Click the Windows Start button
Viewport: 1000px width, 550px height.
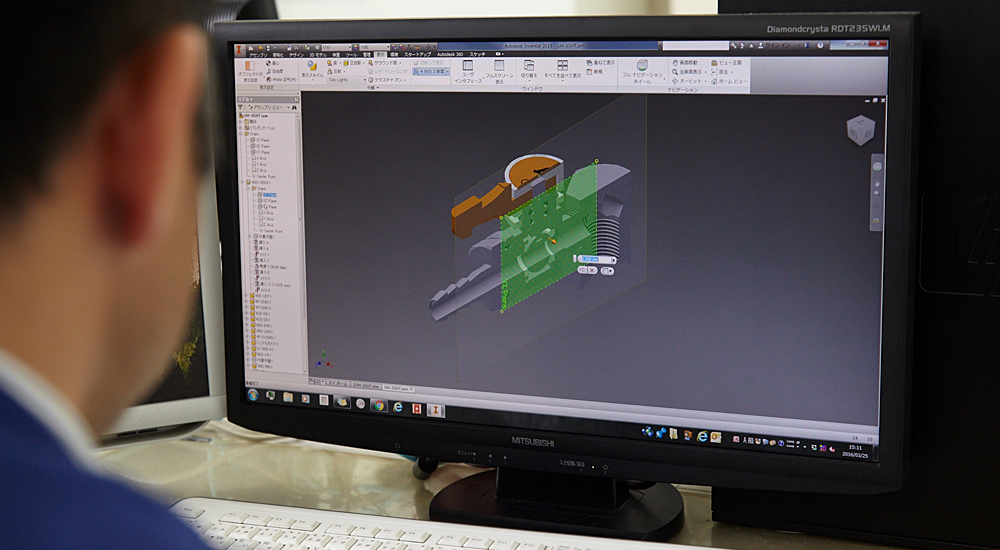point(253,393)
